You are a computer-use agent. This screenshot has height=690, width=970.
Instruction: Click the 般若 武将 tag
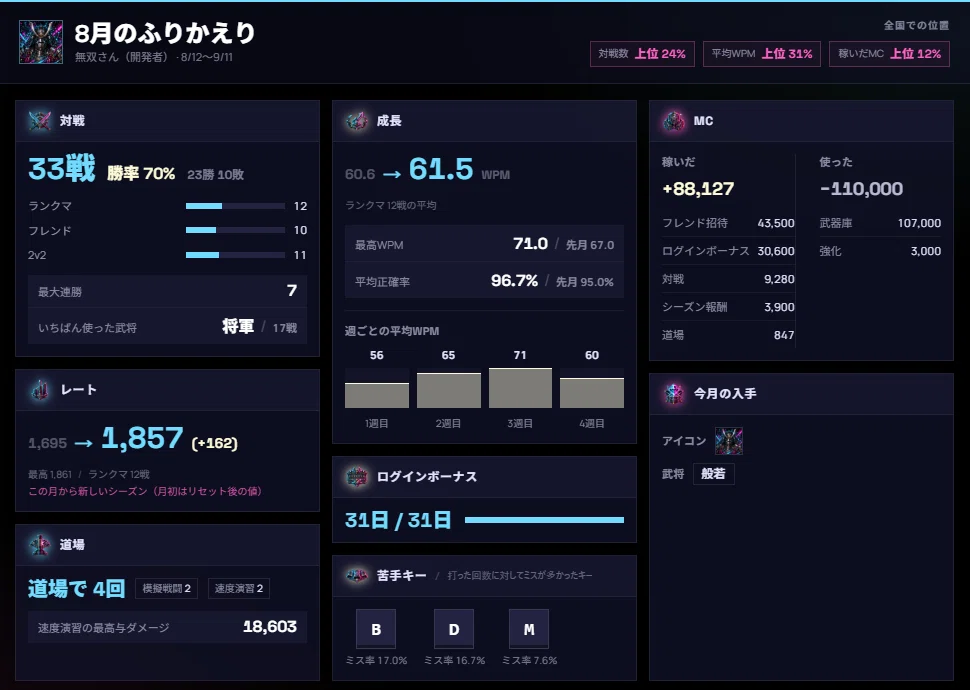pyautogui.click(x=713, y=474)
